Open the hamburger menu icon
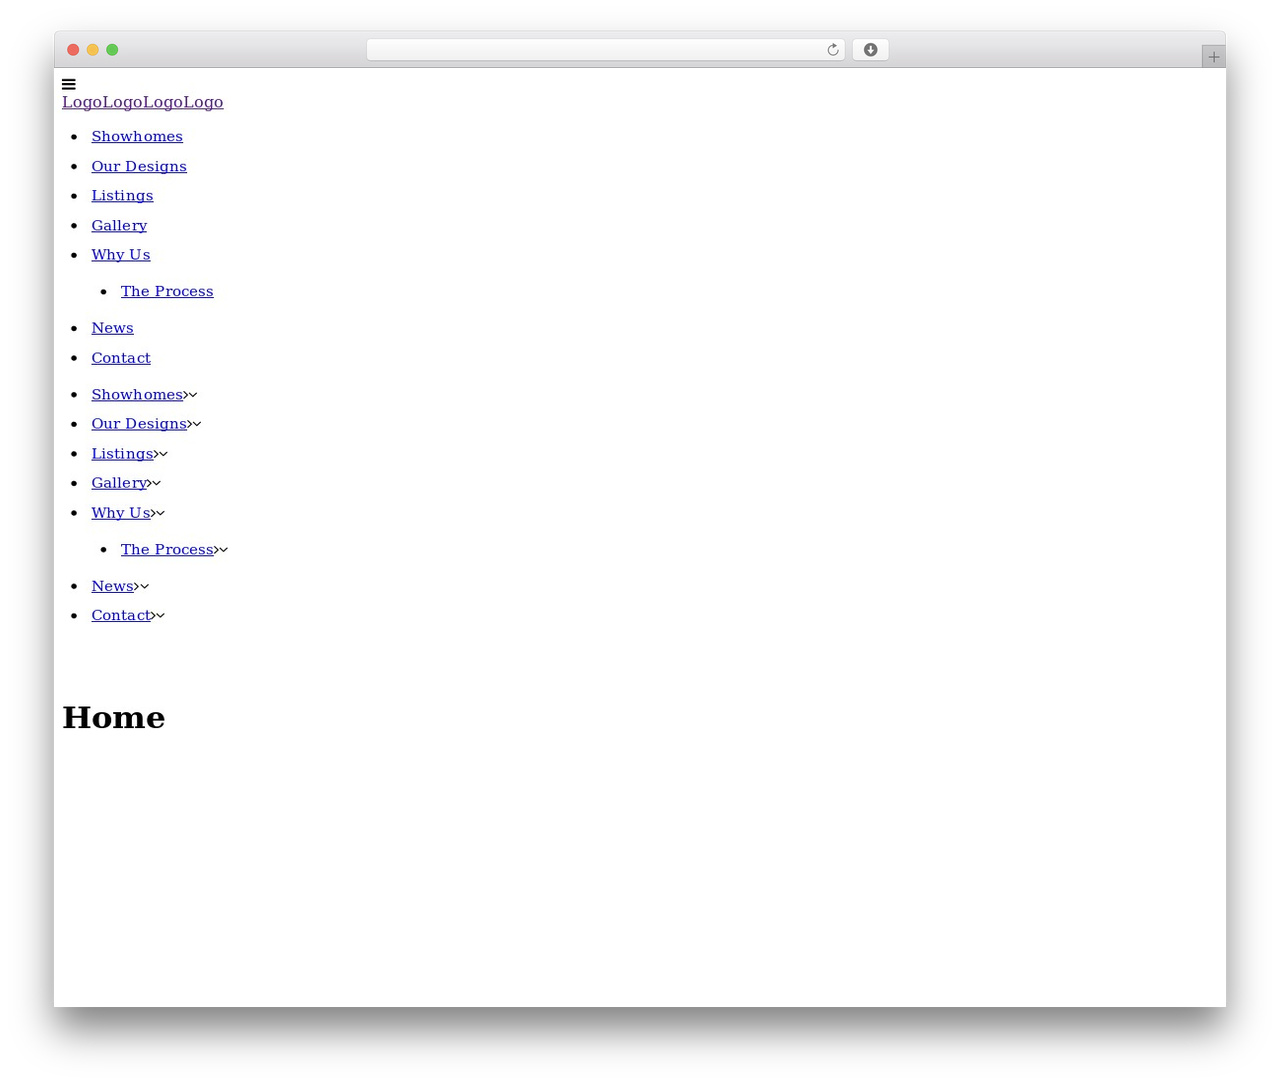The width and height of the screenshot is (1280, 1084). point(68,85)
